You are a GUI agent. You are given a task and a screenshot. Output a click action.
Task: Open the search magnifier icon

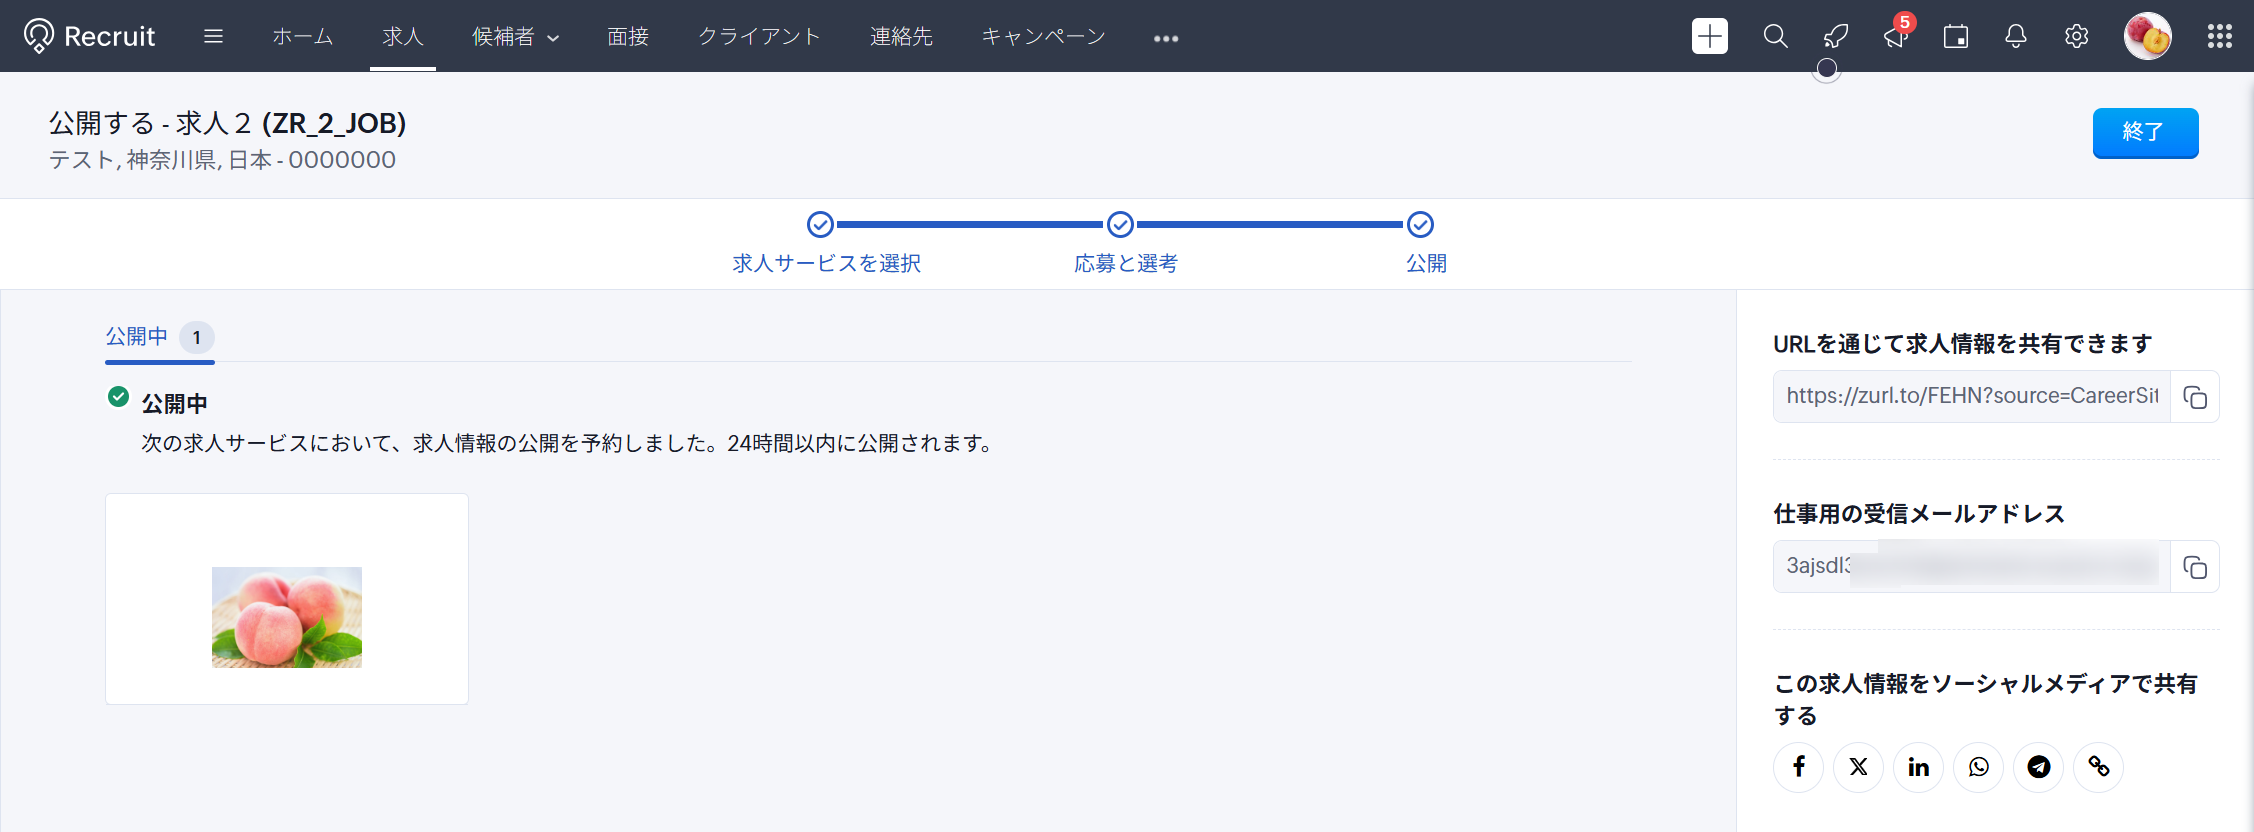pos(1775,37)
